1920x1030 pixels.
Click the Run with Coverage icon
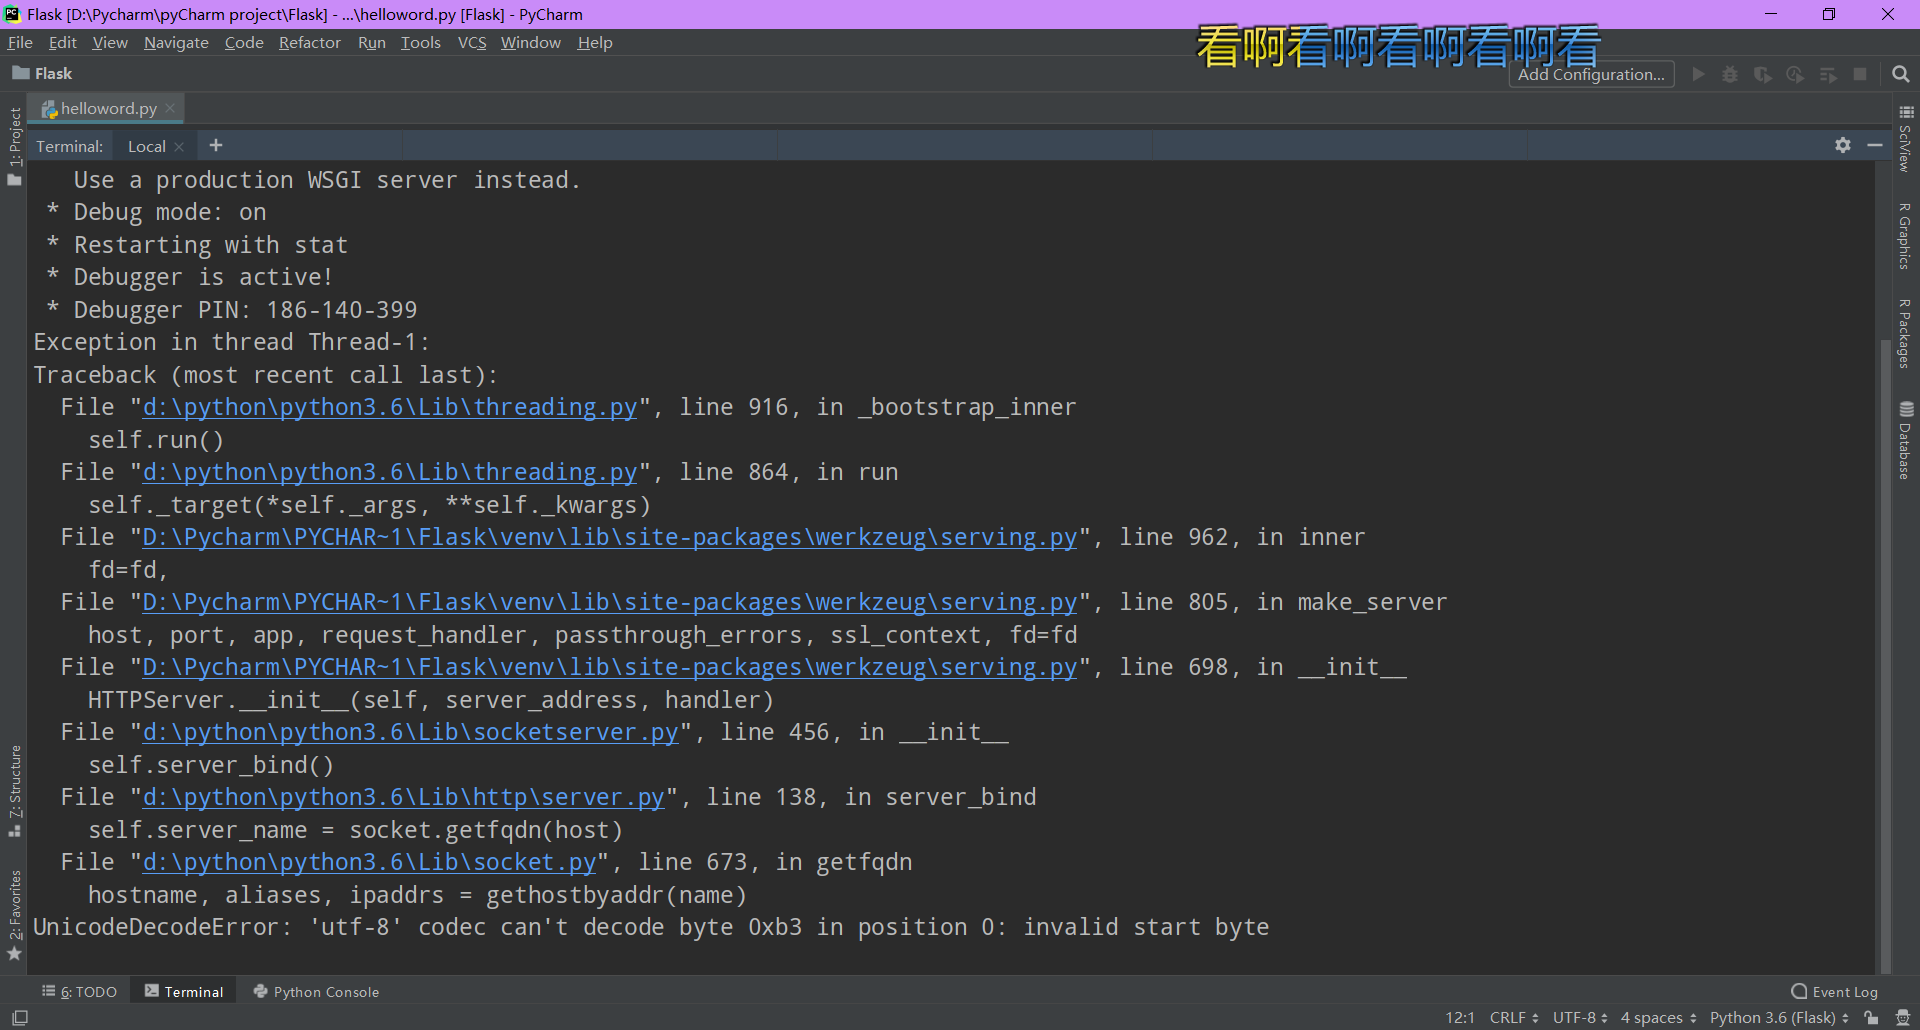[x=1763, y=74]
